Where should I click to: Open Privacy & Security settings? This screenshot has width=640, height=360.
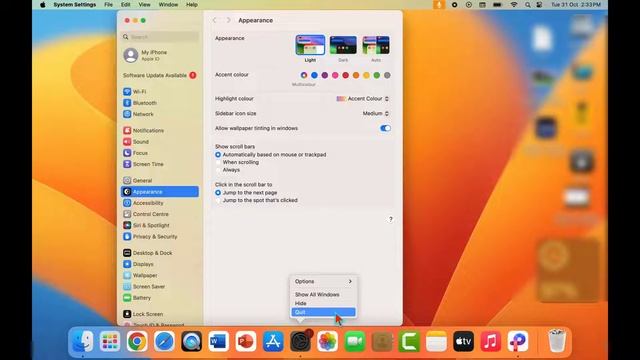coord(160,236)
